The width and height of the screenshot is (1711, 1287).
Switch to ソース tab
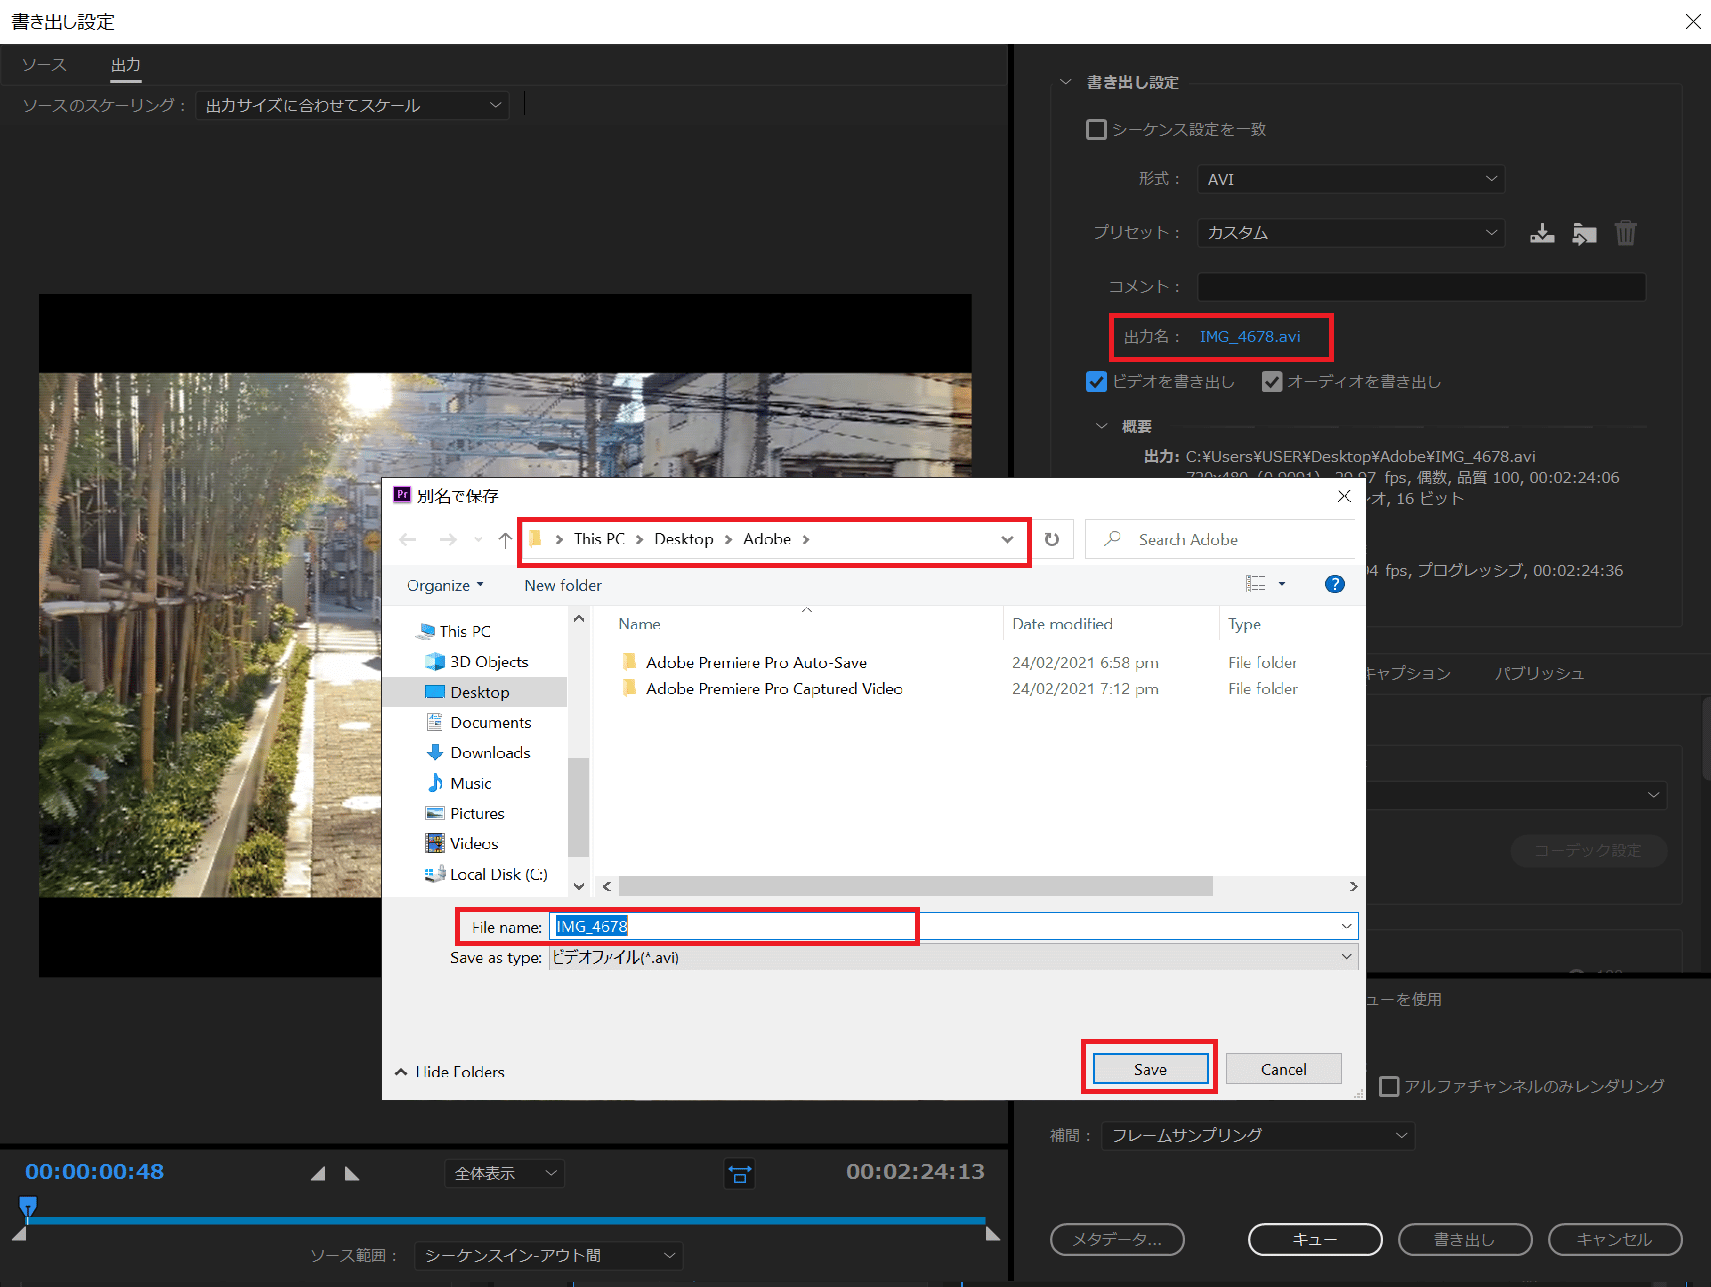[44, 65]
